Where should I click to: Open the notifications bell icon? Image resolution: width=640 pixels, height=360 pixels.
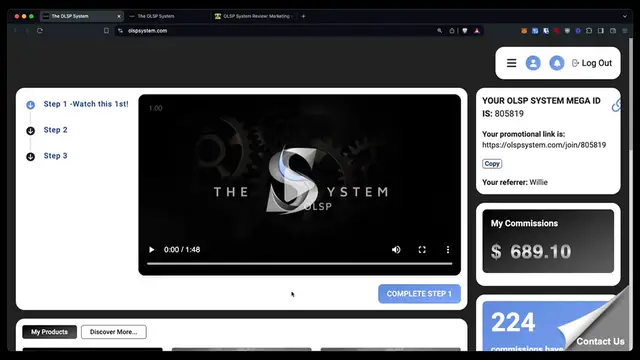coord(557,63)
